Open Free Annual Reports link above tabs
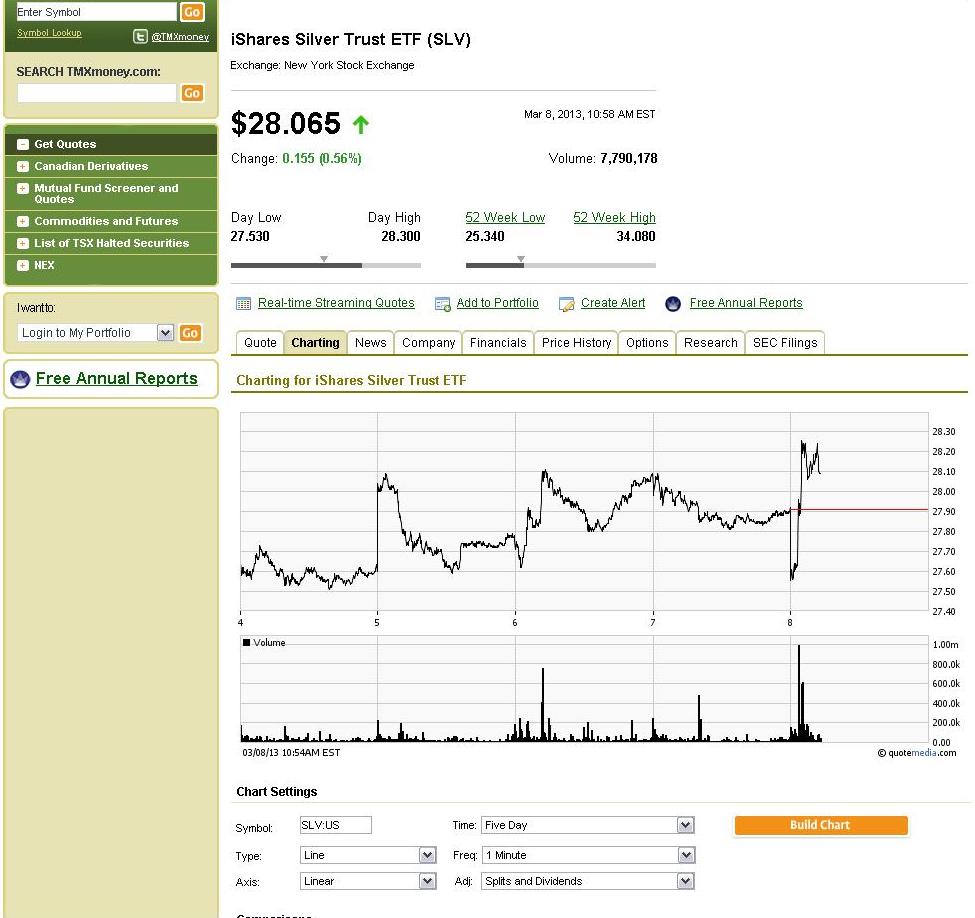The image size is (975, 918). [x=746, y=303]
